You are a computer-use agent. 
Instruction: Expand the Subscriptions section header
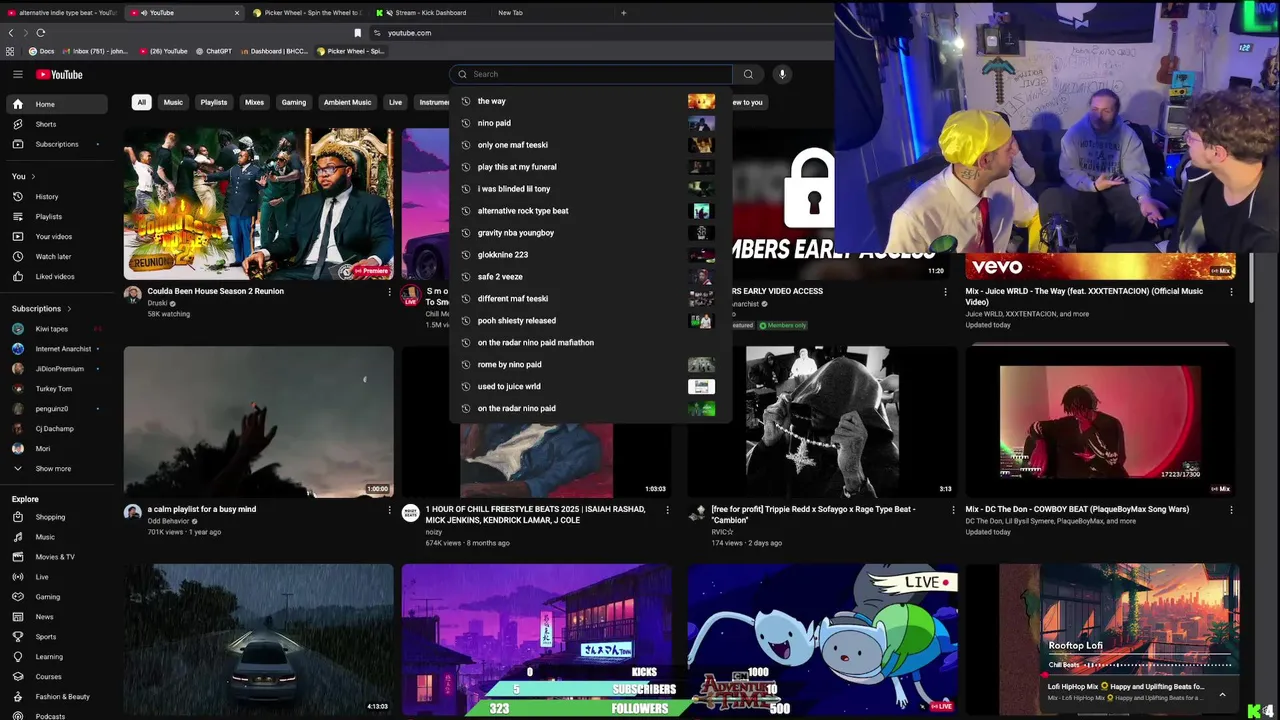click(41, 308)
